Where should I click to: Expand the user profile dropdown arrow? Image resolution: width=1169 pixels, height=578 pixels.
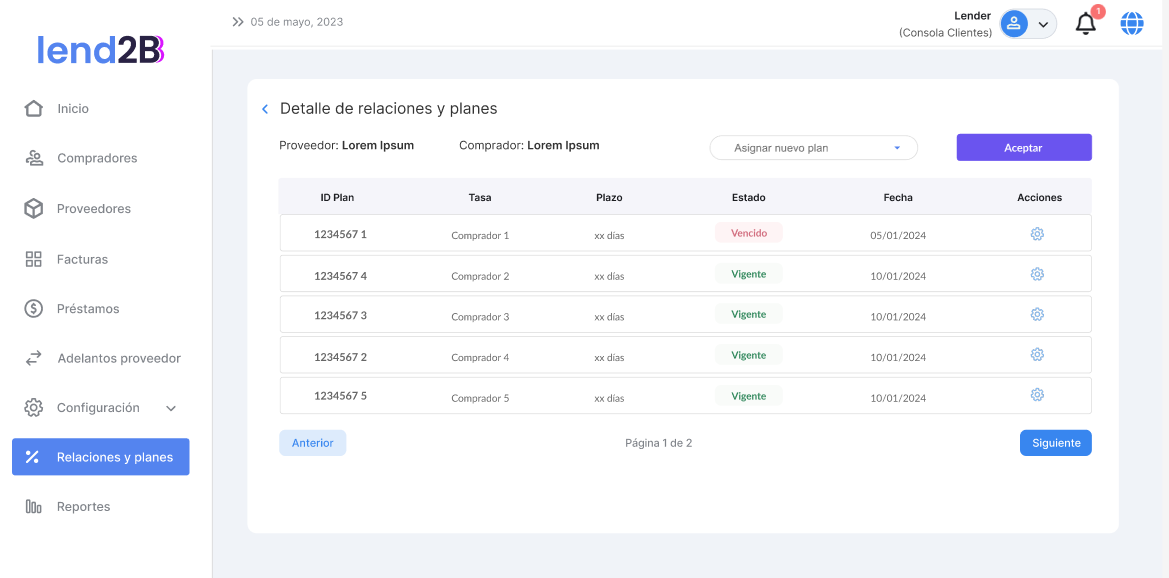click(x=1043, y=24)
